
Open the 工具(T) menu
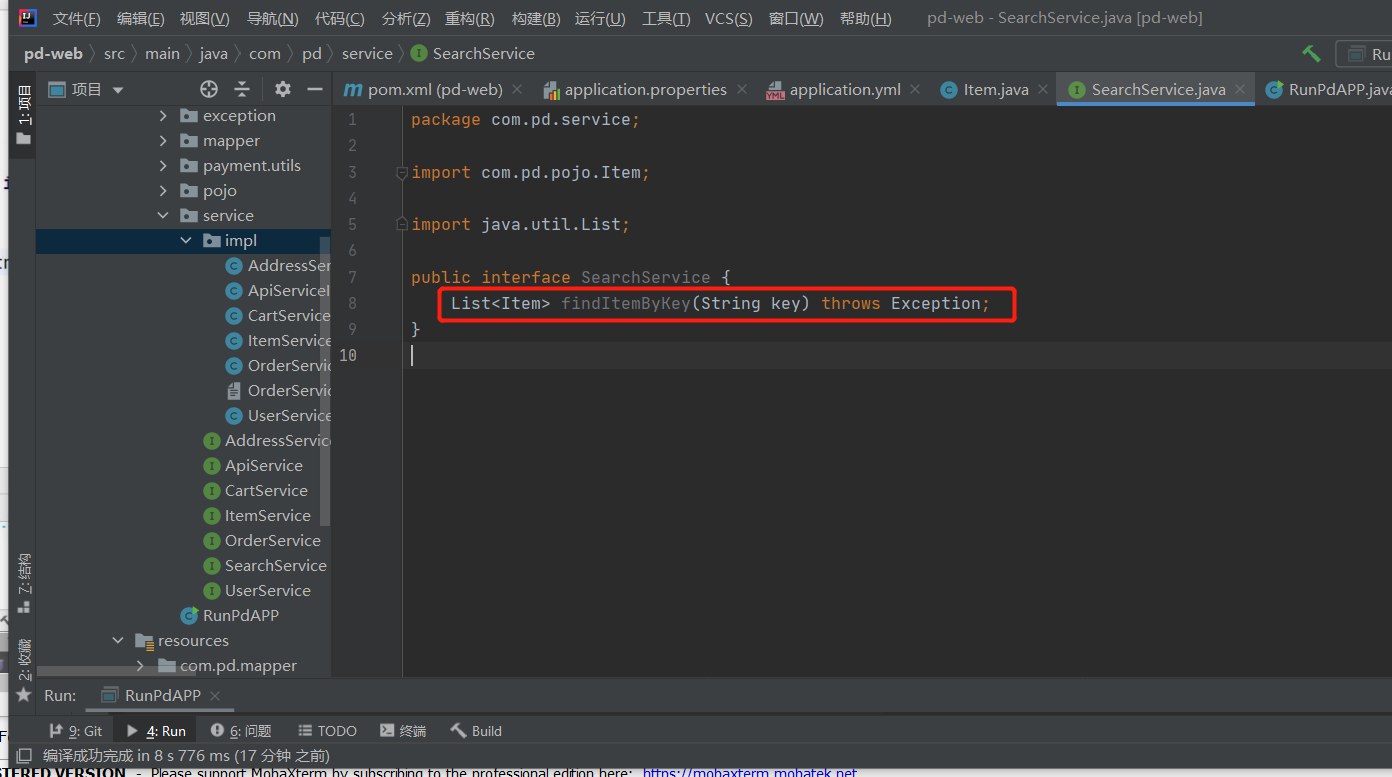click(666, 19)
